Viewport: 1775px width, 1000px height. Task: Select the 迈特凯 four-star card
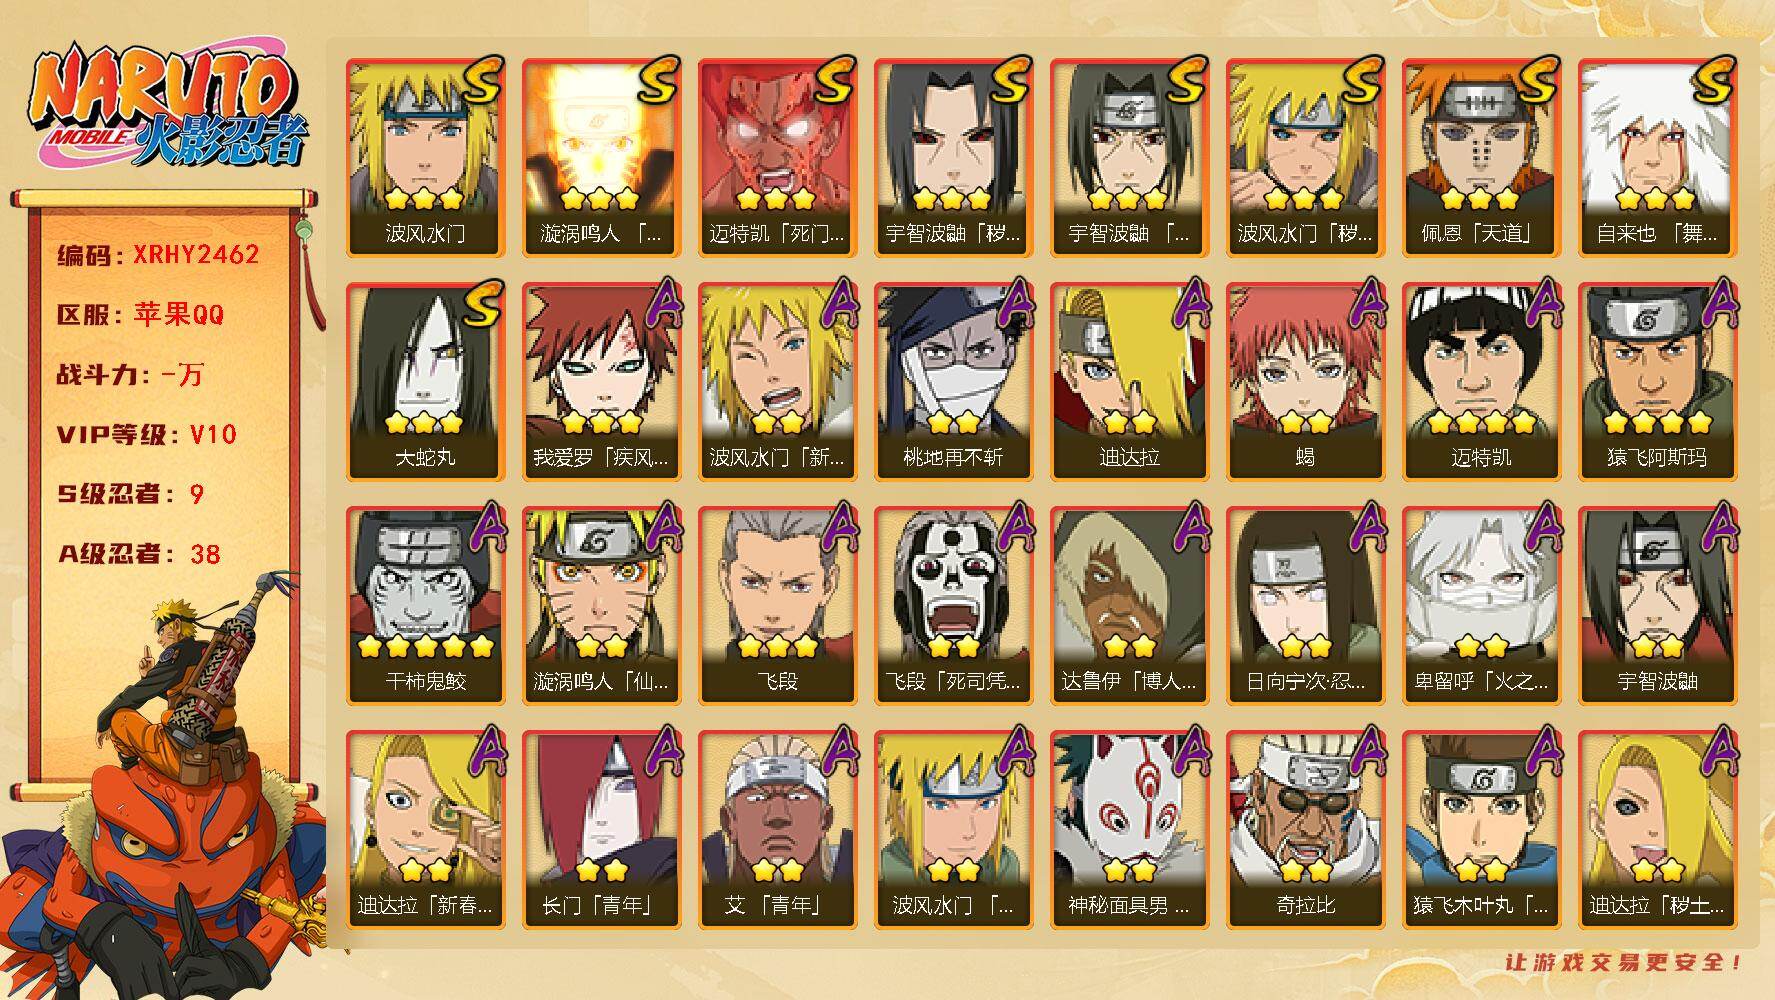click(x=1481, y=382)
